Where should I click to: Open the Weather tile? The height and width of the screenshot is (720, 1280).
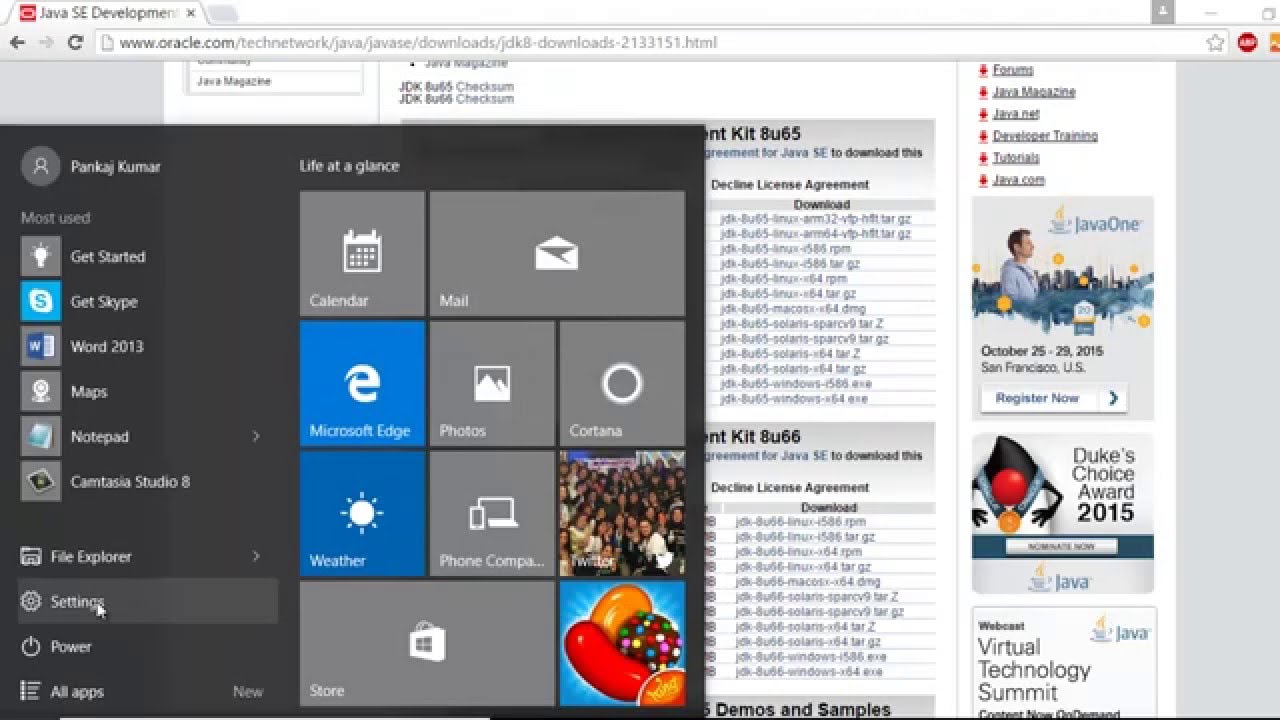point(362,513)
